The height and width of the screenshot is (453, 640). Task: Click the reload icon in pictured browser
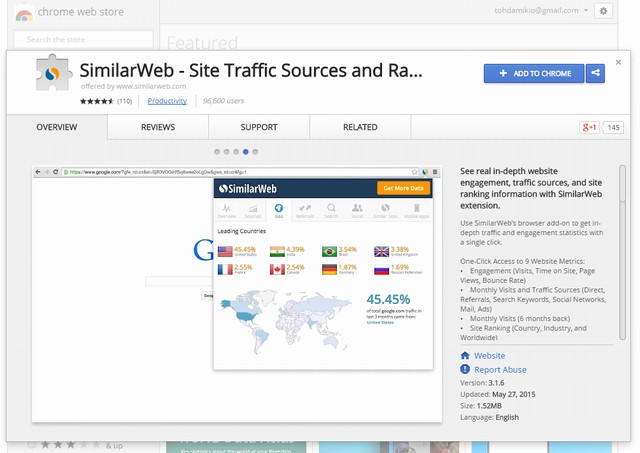[x=56, y=172]
